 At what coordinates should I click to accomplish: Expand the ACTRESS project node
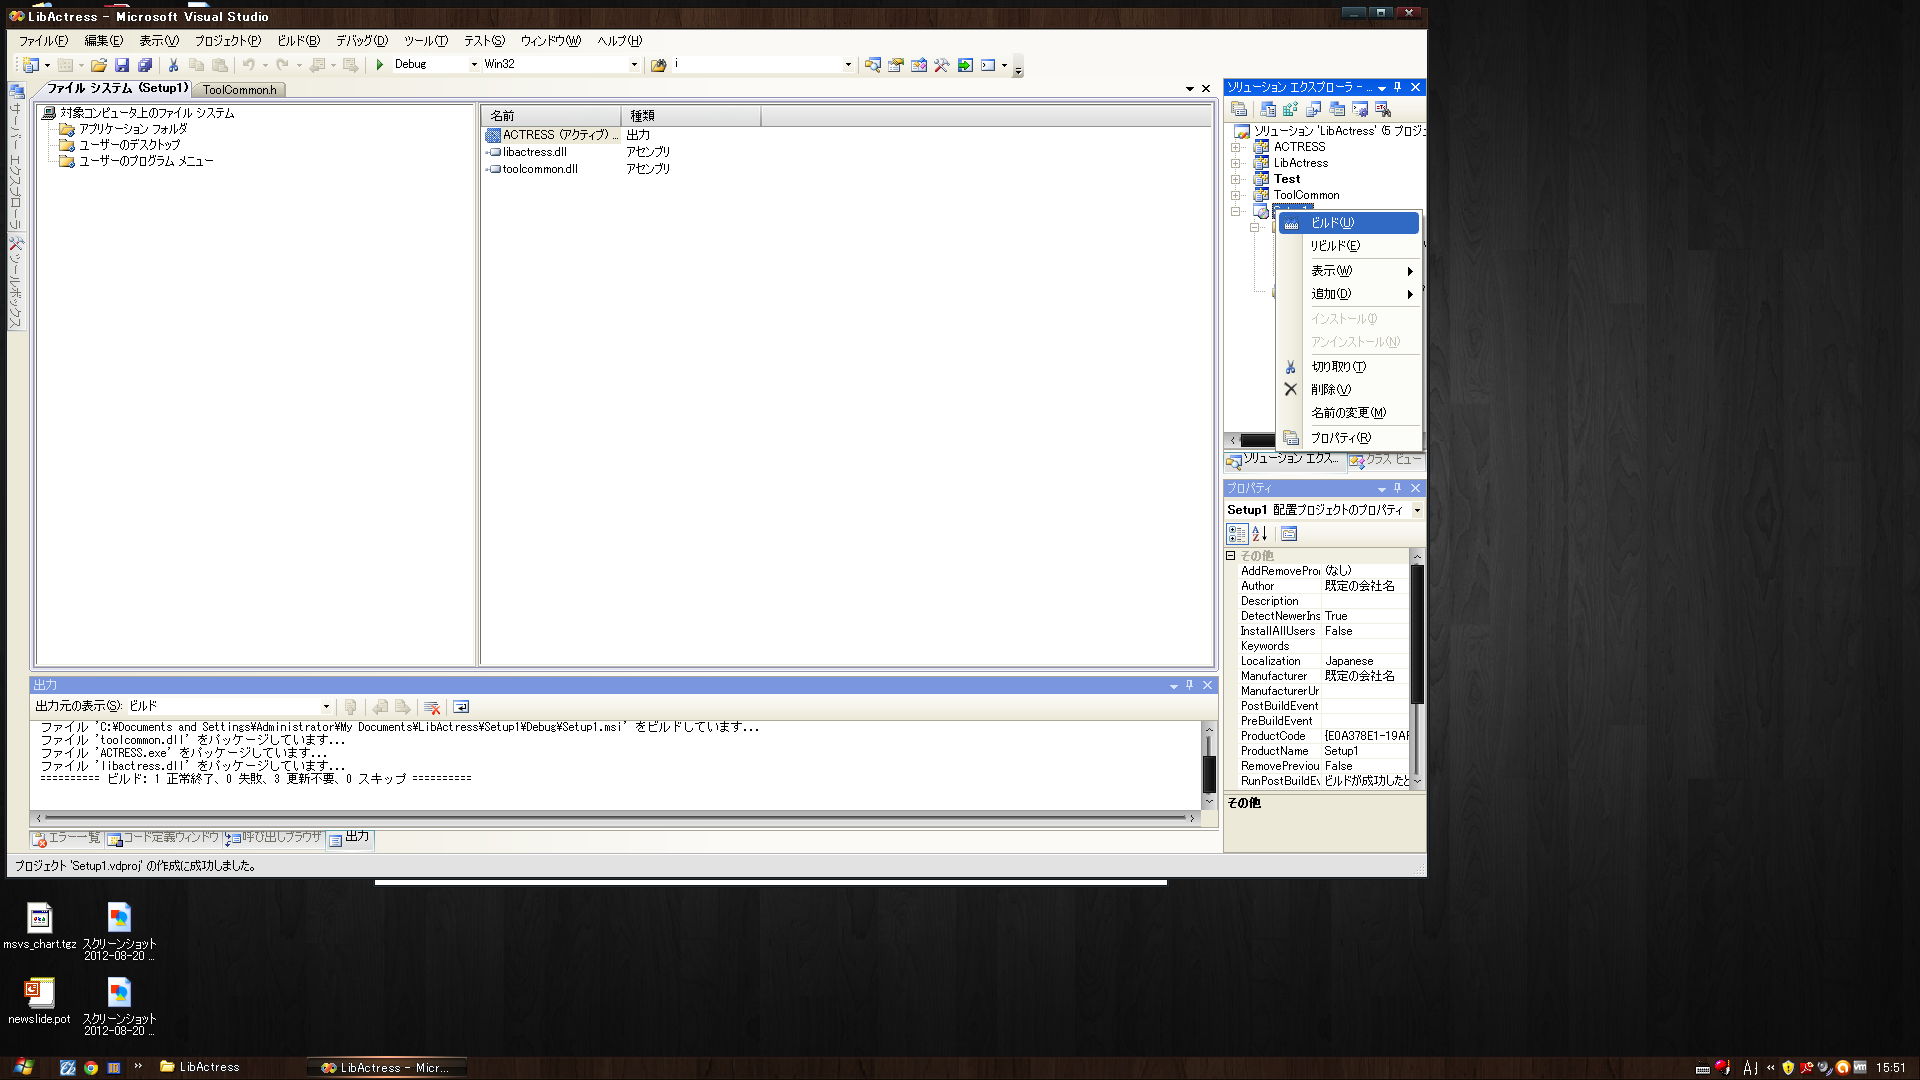[x=1236, y=147]
